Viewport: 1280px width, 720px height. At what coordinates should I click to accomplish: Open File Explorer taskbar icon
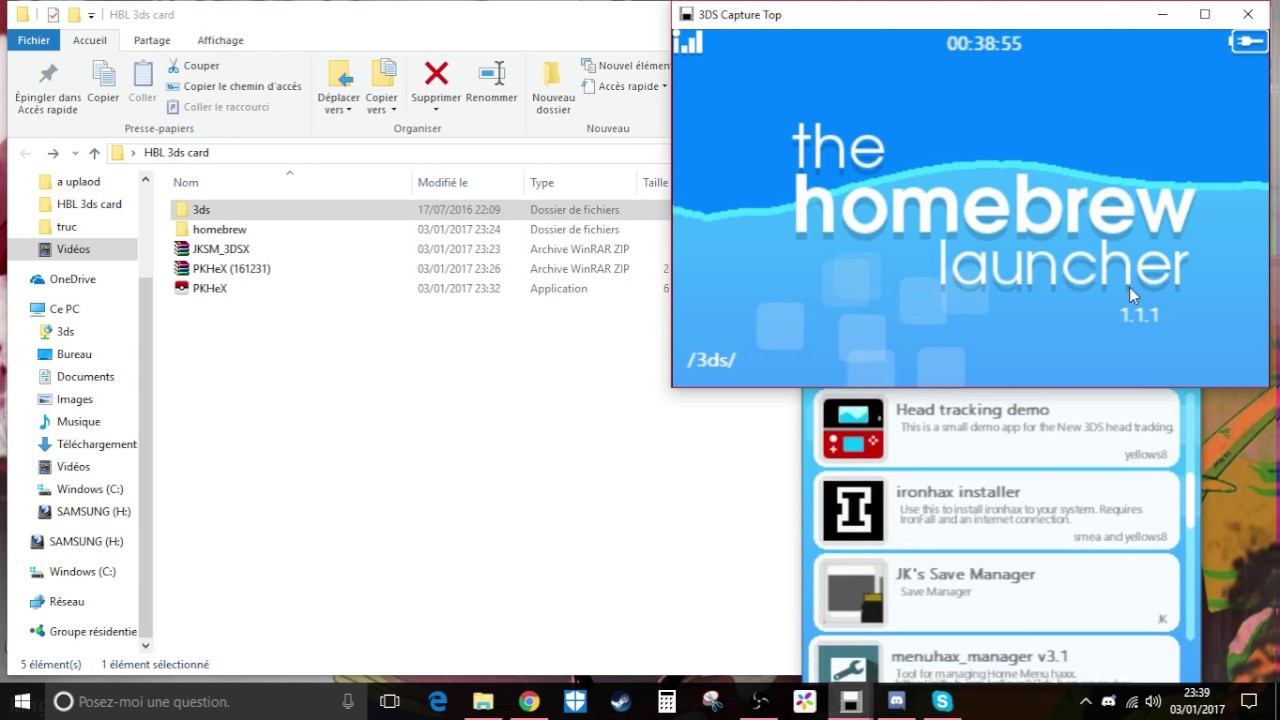(x=483, y=702)
